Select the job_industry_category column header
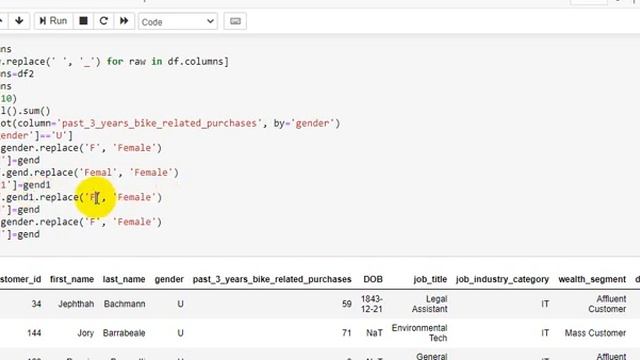This screenshot has height=360, width=640. 502,279
